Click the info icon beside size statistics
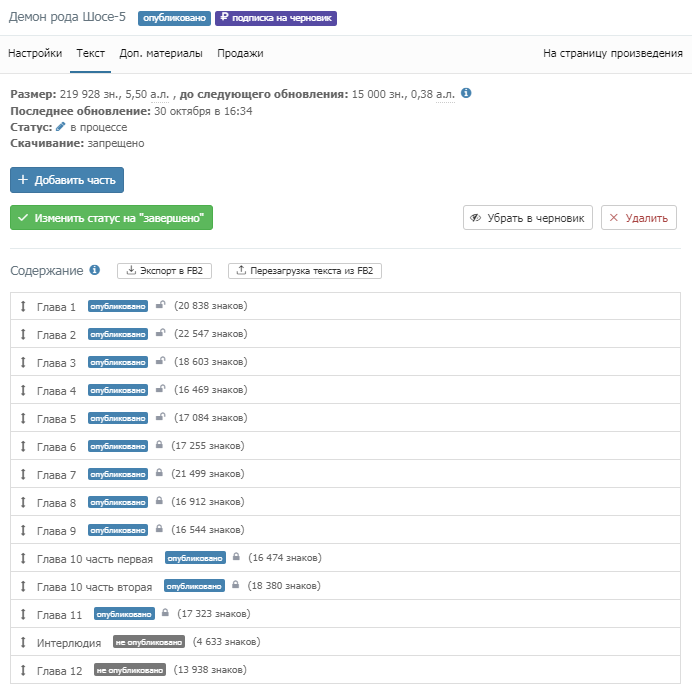Screen dimensions: 692x698 tap(466, 94)
